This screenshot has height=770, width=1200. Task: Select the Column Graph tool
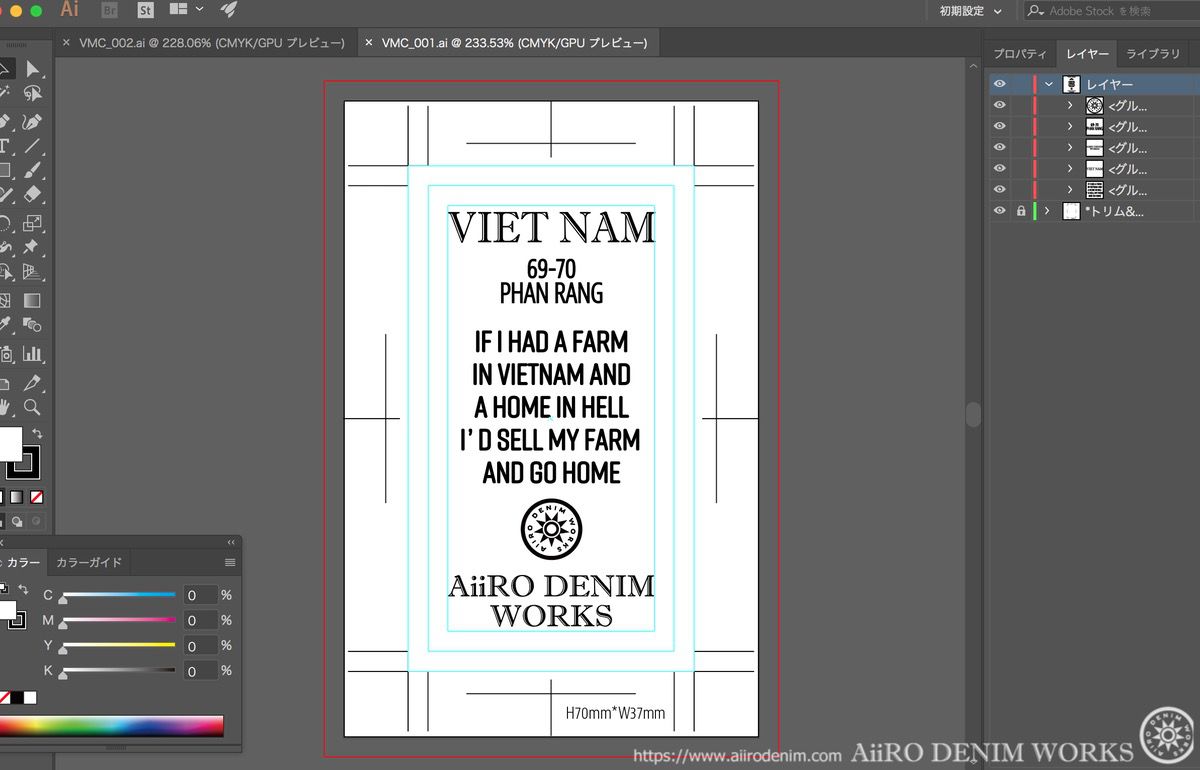[x=33, y=353]
